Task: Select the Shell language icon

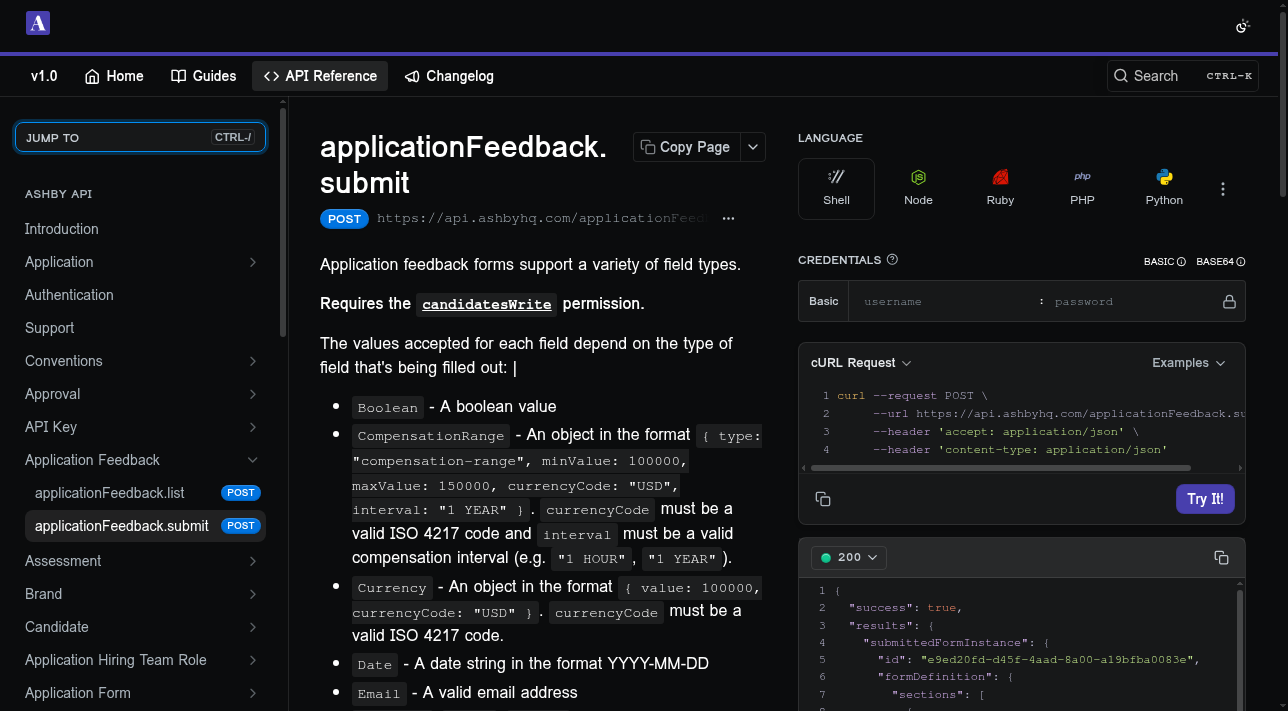Action: click(x=836, y=188)
